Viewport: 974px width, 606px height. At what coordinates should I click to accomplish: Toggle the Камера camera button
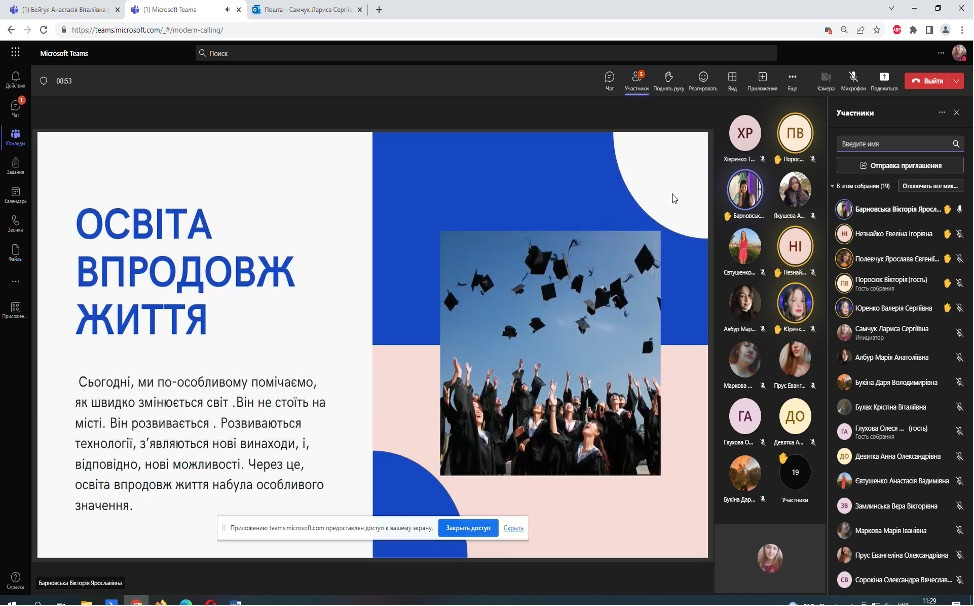[826, 81]
